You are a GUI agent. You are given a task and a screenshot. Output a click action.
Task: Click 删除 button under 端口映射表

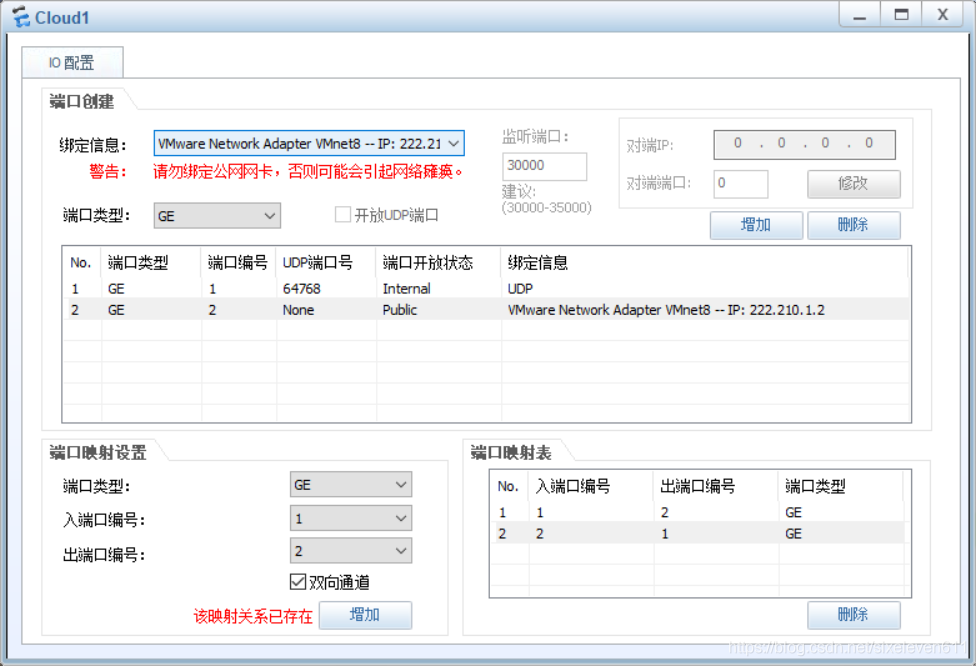point(853,615)
